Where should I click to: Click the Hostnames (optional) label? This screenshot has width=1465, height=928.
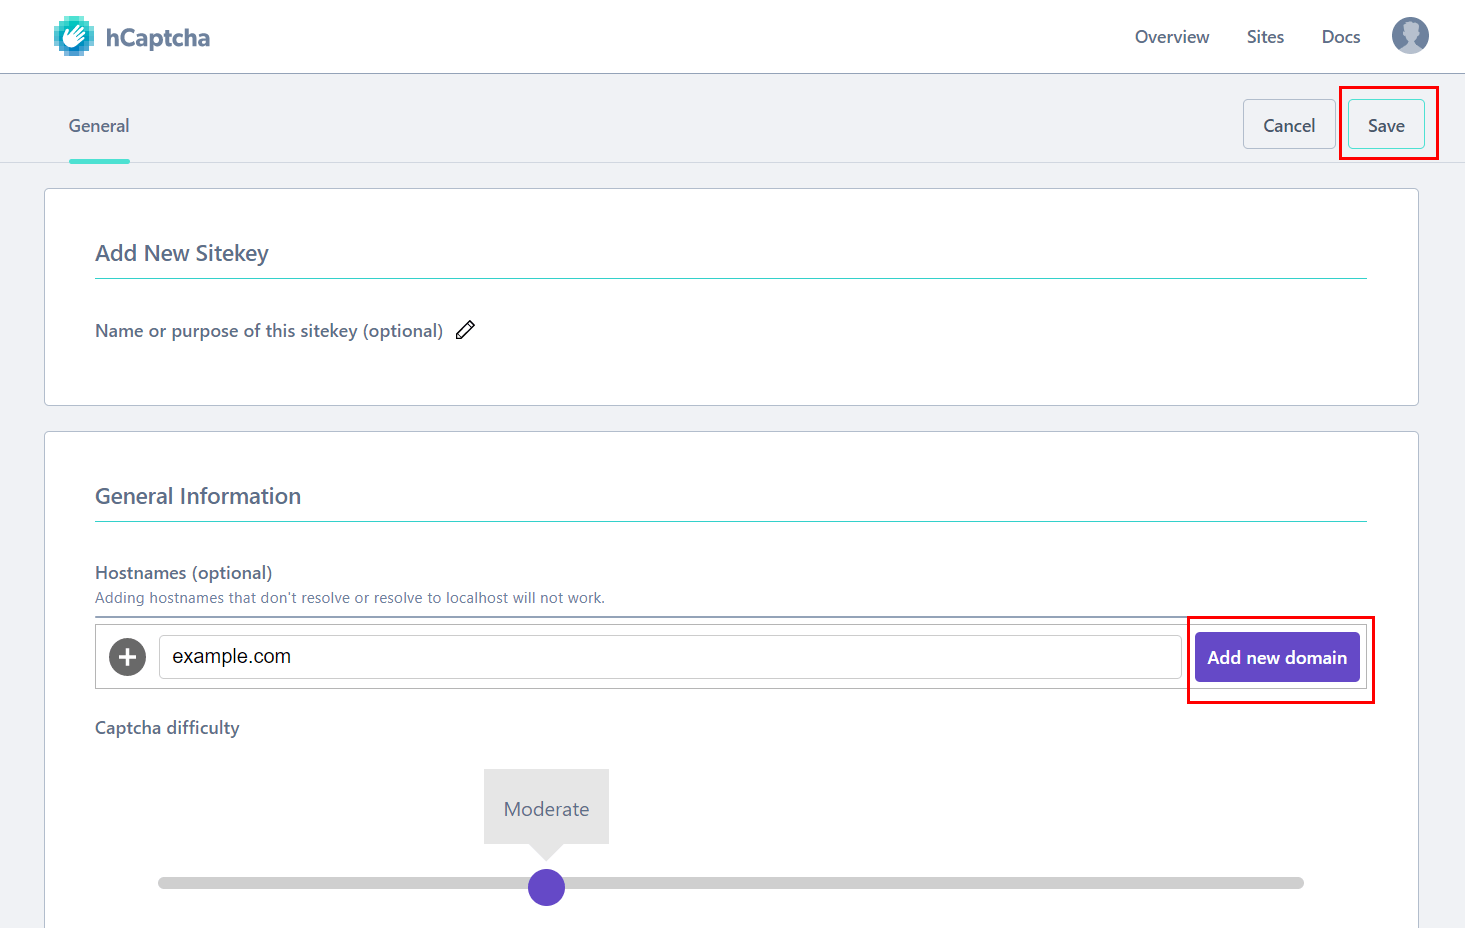click(183, 572)
